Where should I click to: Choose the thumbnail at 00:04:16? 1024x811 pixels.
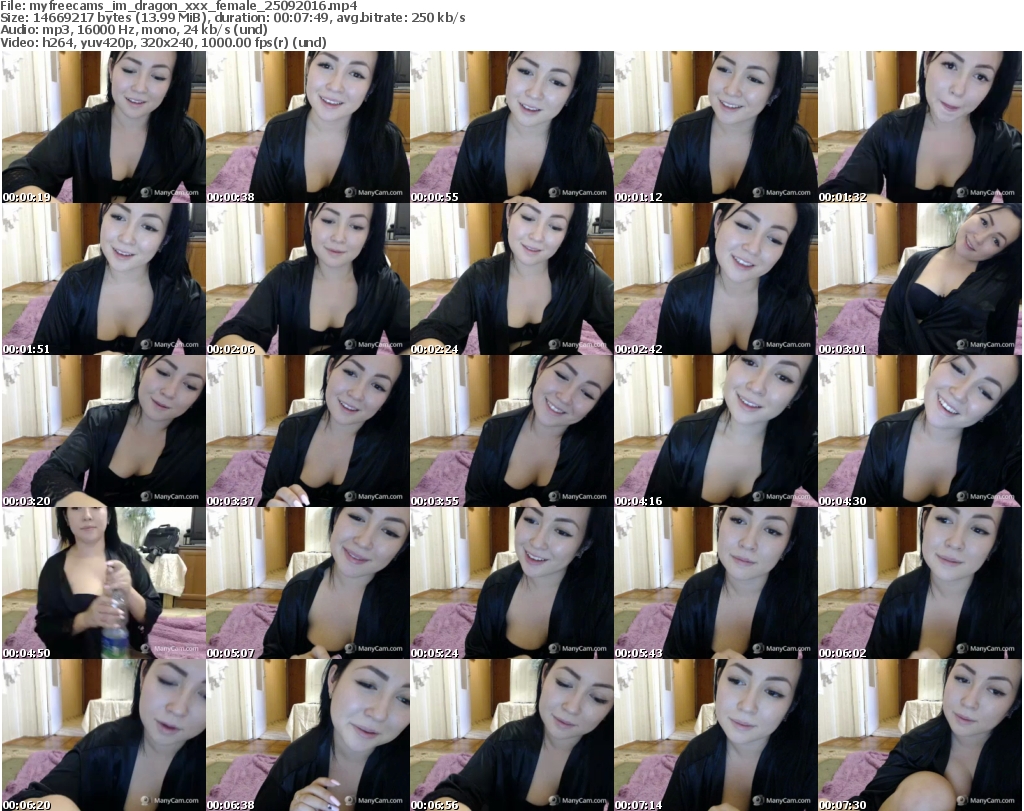pos(716,431)
